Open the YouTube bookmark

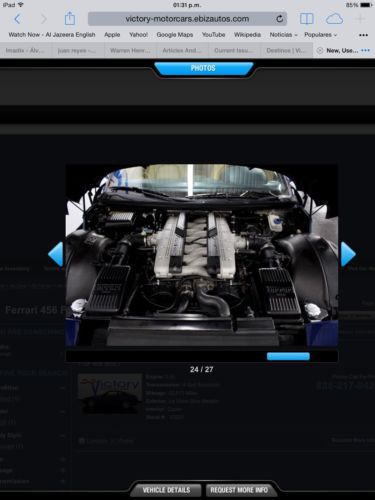coord(213,35)
